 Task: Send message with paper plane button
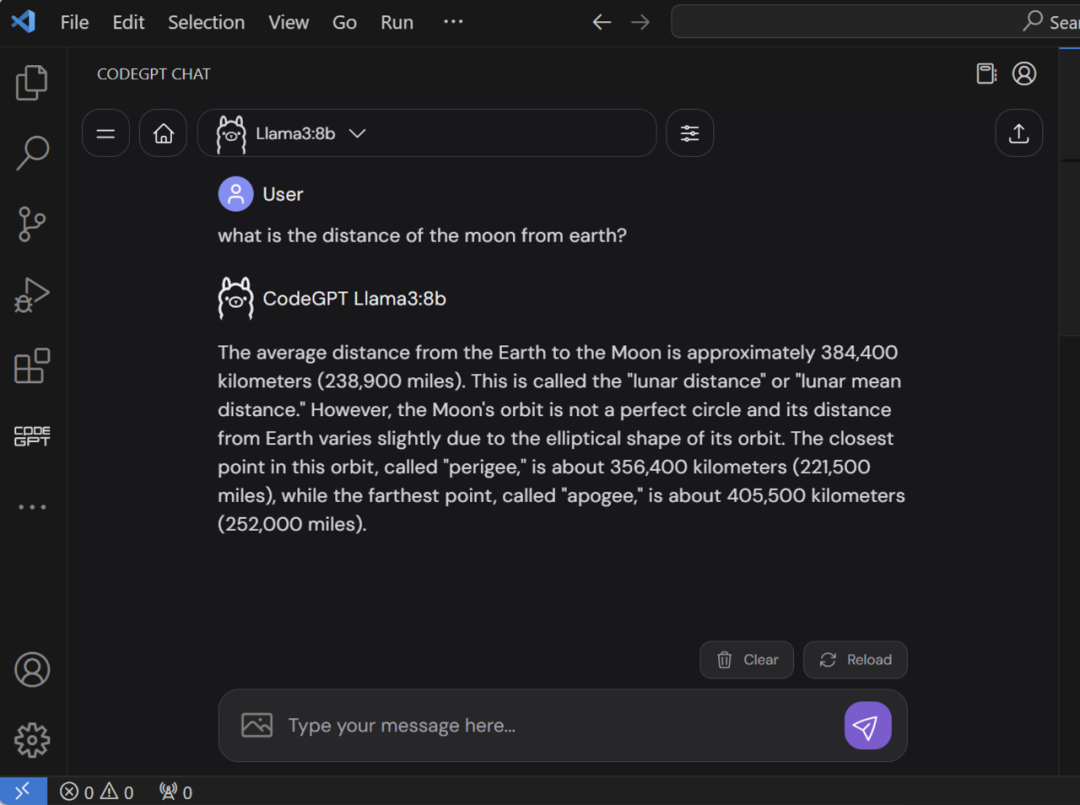[867, 725]
